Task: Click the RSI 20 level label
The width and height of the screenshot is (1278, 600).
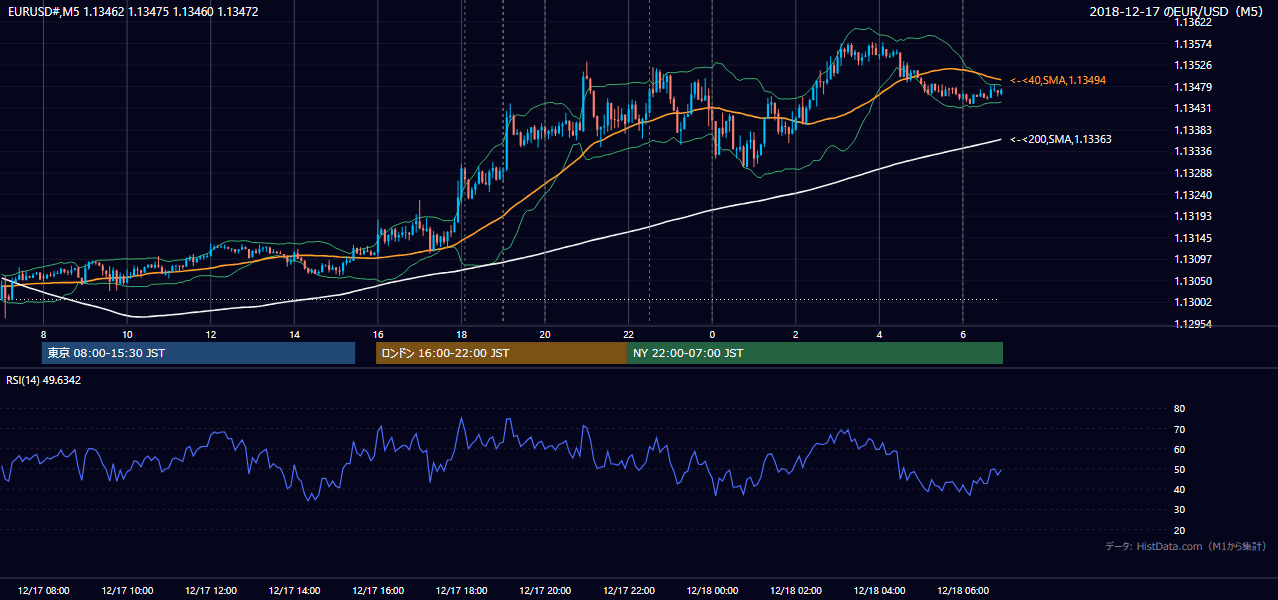Action: [x=1180, y=530]
